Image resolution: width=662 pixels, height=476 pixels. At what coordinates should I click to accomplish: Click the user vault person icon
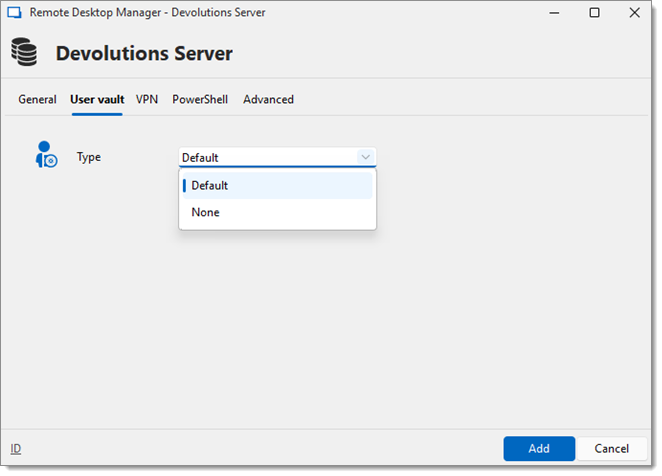(x=46, y=155)
